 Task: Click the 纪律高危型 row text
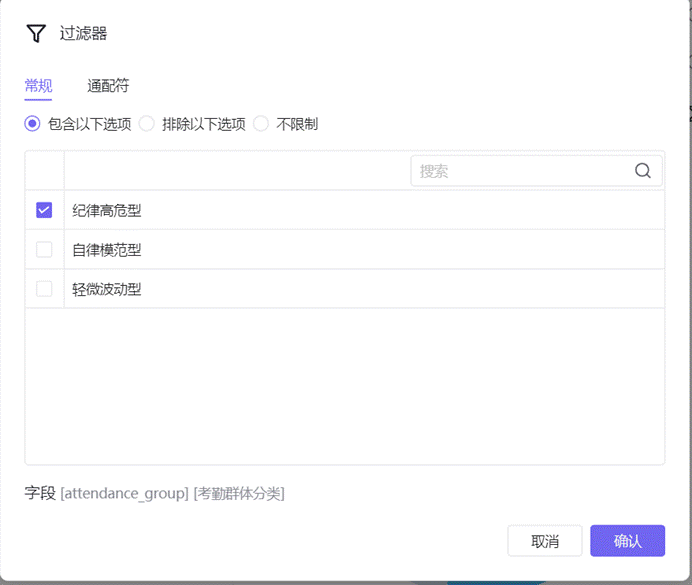(x=107, y=210)
